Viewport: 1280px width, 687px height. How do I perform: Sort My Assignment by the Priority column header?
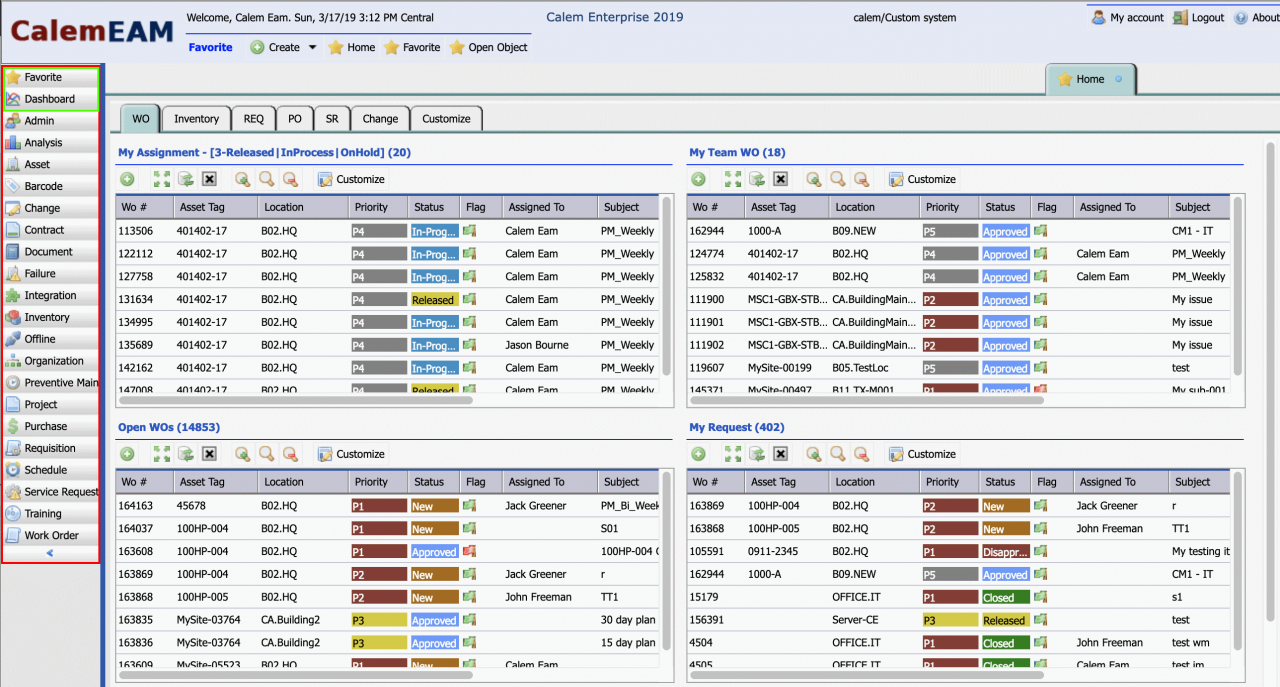pos(378,207)
